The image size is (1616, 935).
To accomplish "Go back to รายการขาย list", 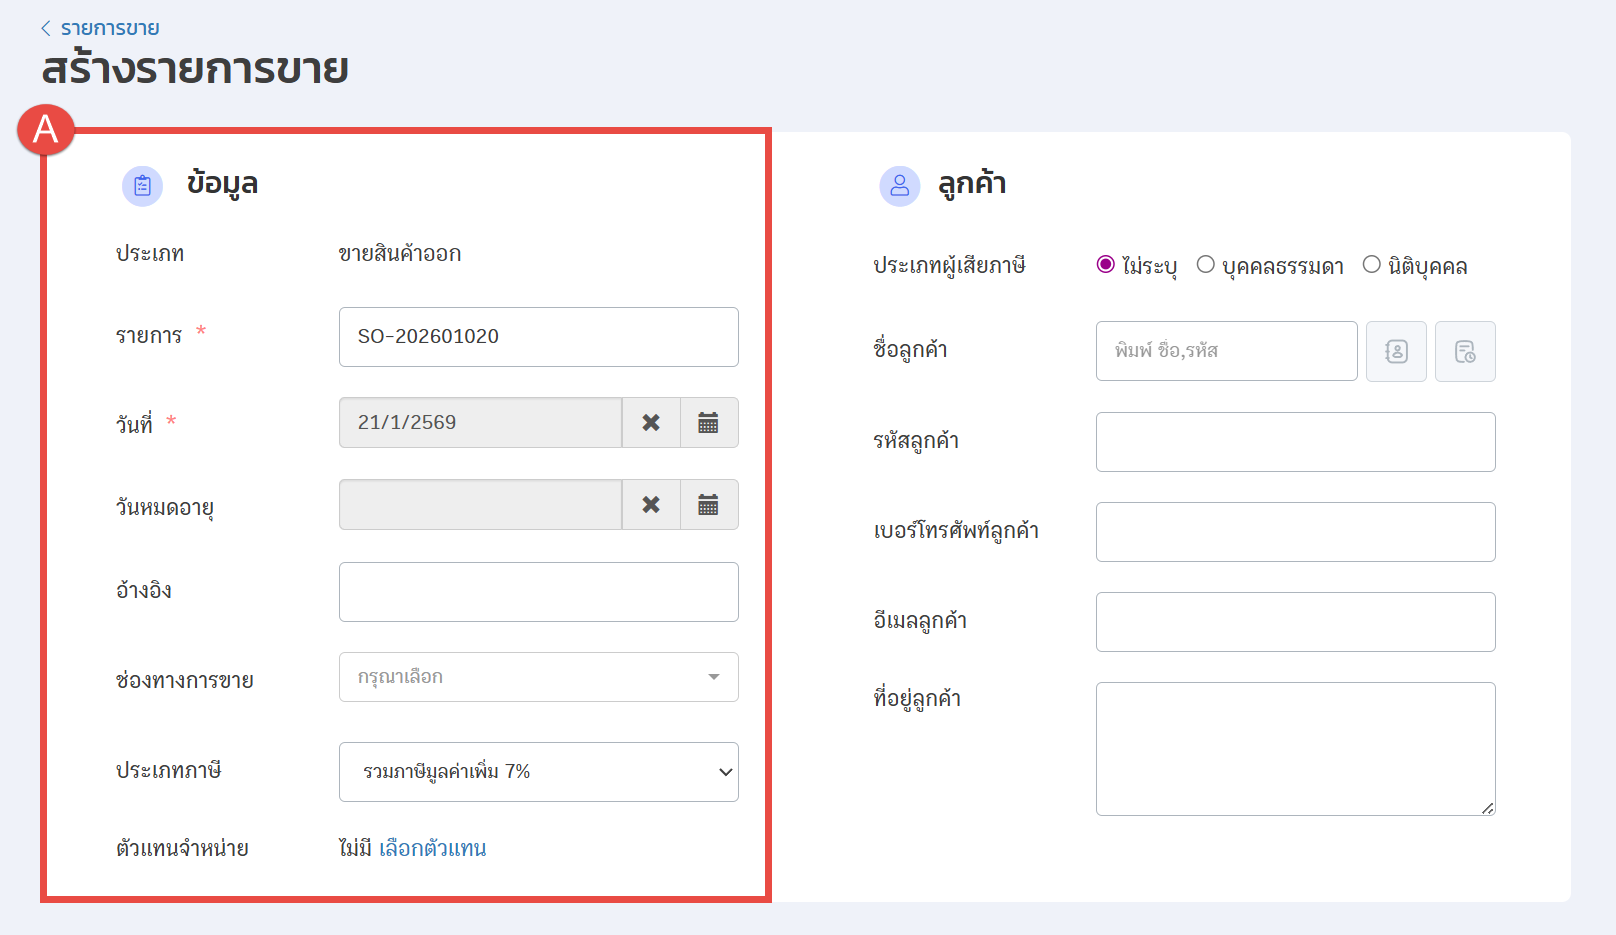I will 100,28.
